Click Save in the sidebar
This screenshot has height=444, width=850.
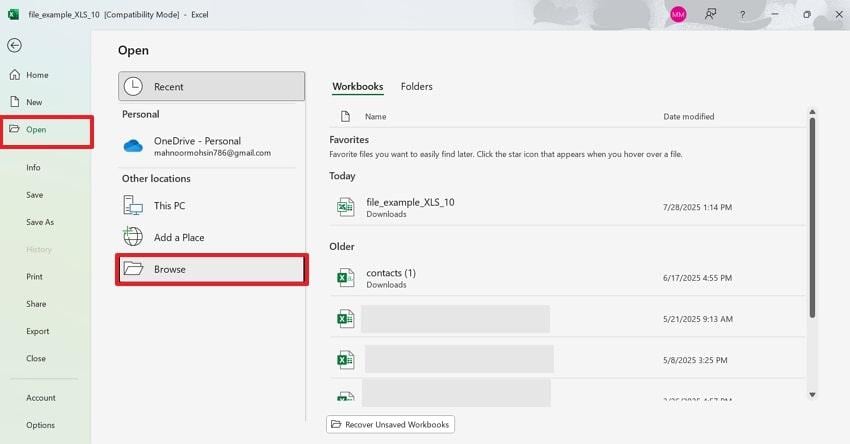coord(34,195)
